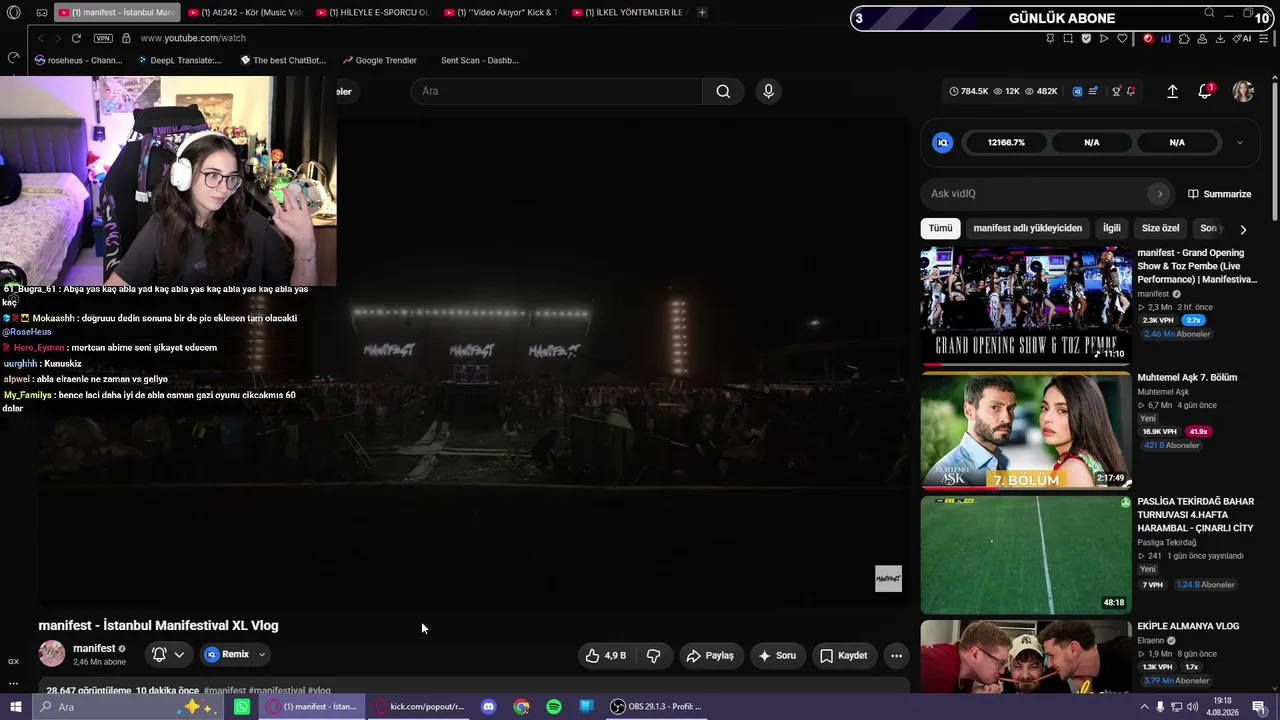
Task: Open the DeepL Translate bookmark
Action: tap(180, 60)
